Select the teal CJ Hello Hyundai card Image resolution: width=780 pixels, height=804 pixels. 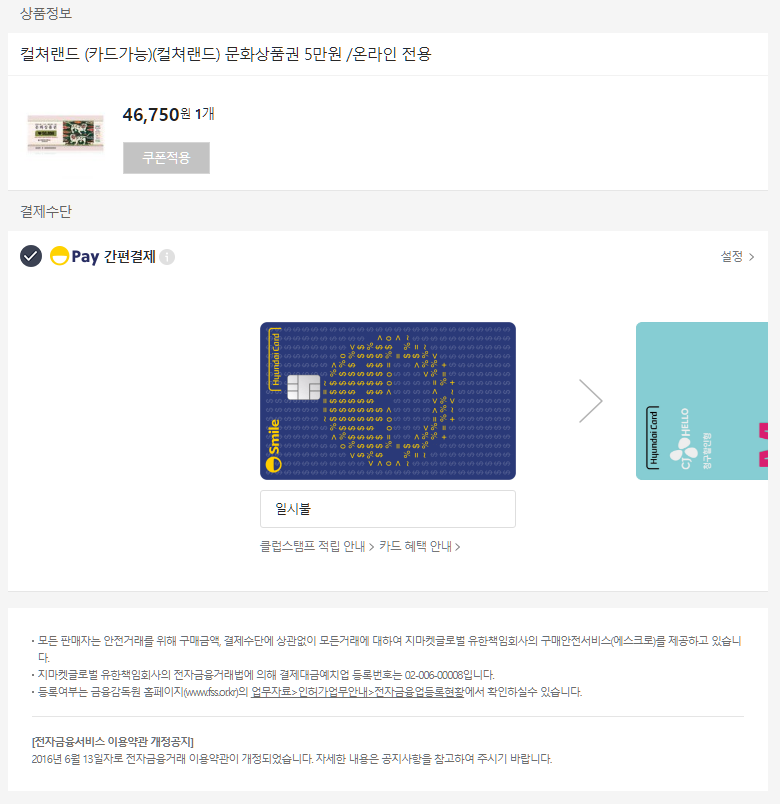pos(702,401)
